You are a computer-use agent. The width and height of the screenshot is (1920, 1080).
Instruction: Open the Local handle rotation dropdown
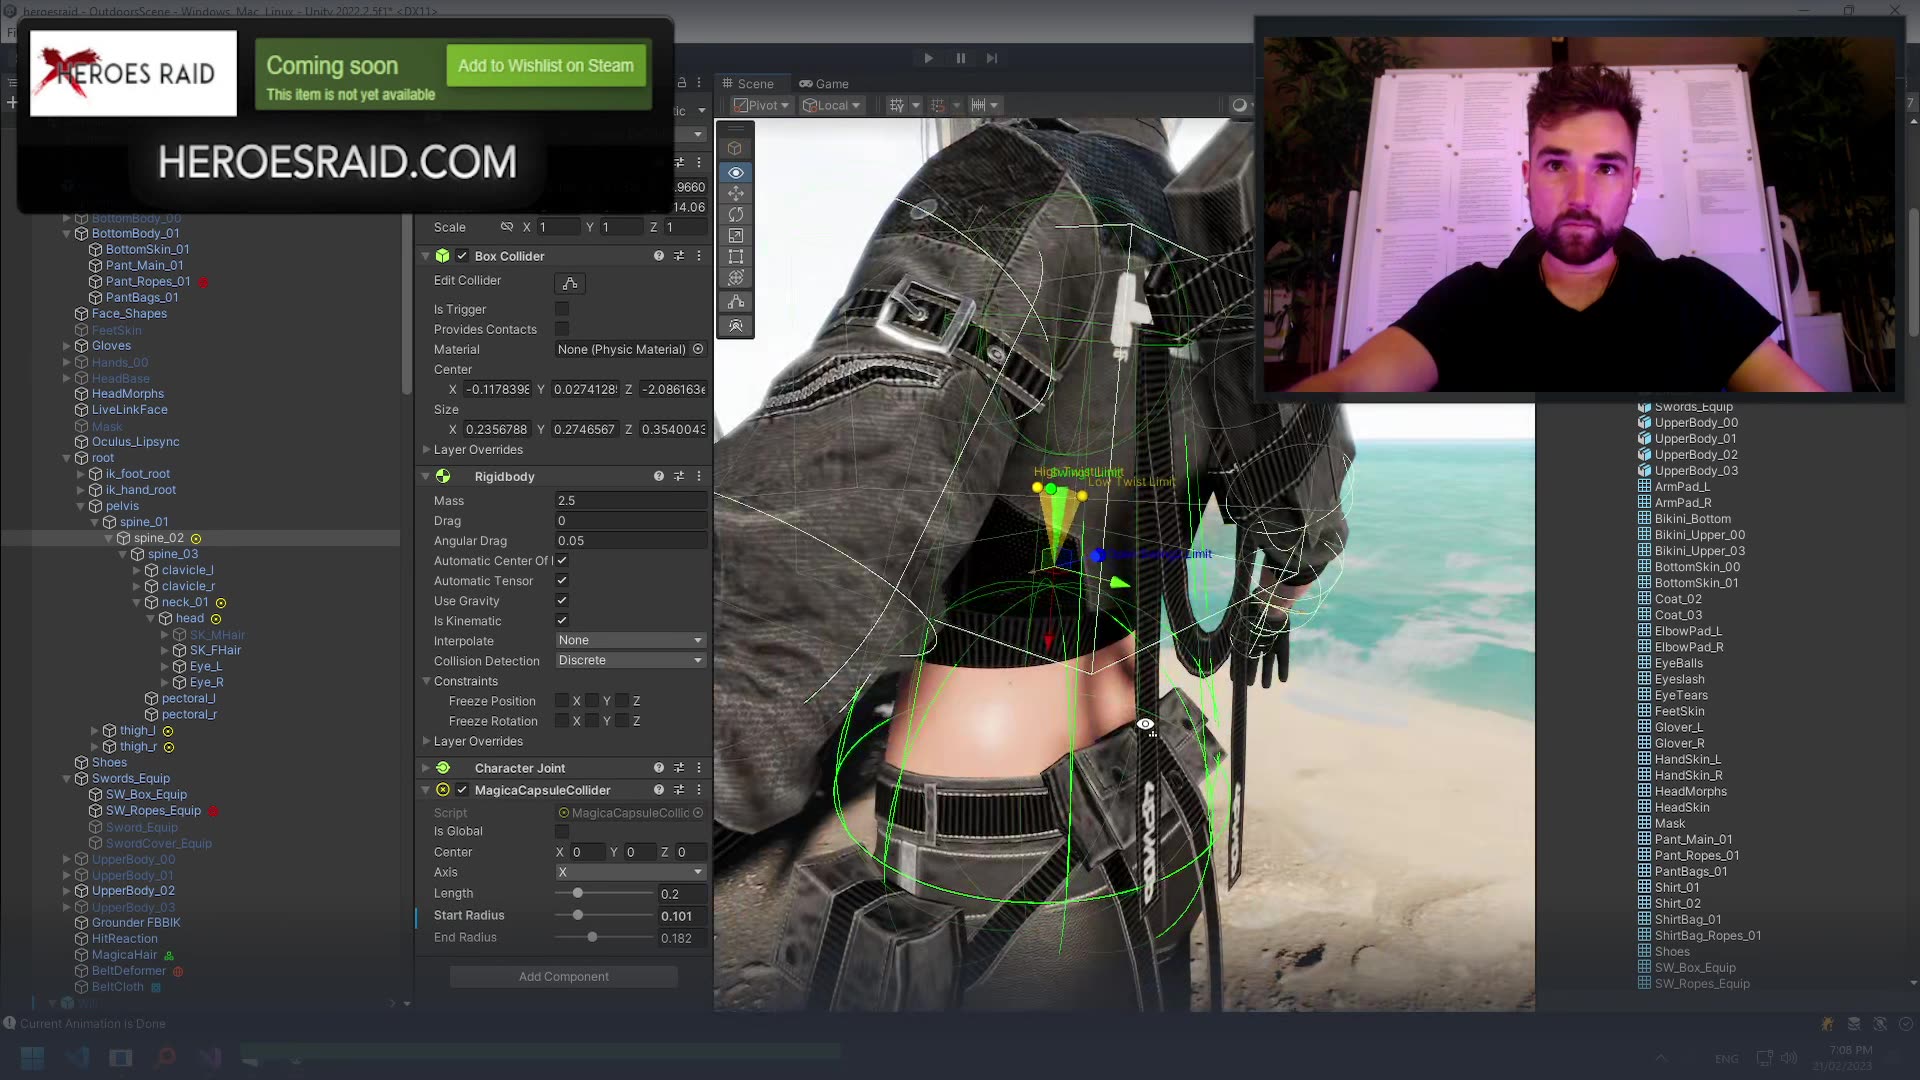pos(831,105)
